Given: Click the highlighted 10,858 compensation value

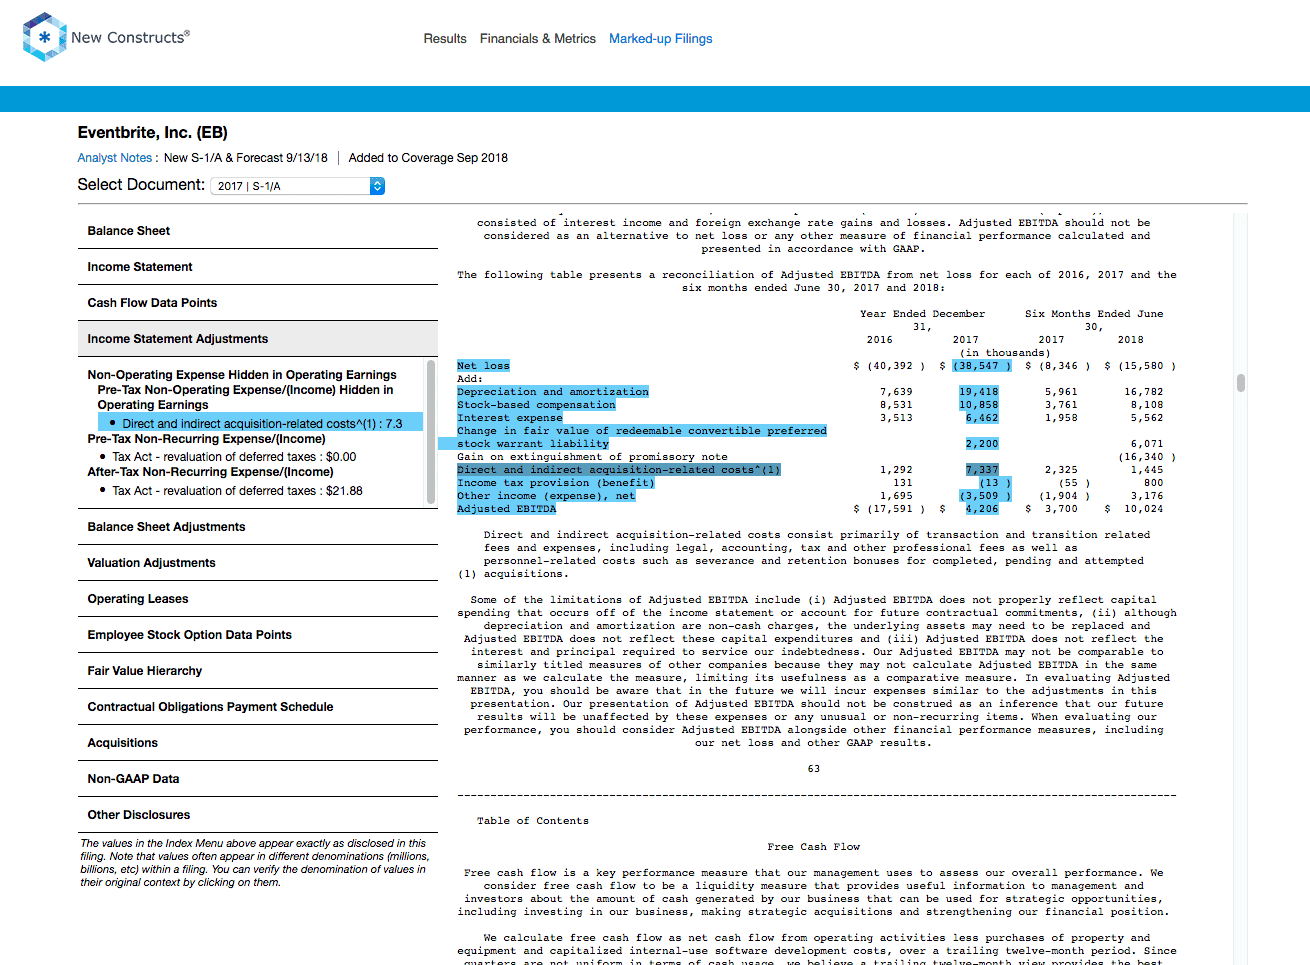Looking at the screenshot, I should 978,405.
